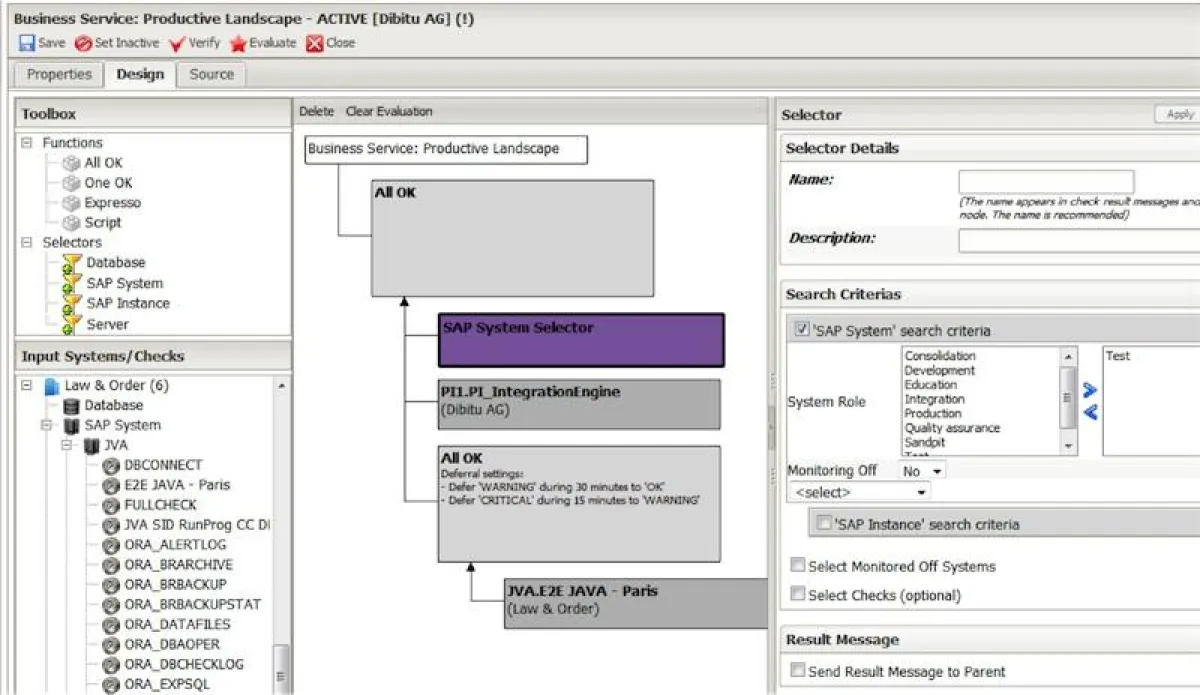
Task: Click inside the Name input field
Action: pos(1044,181)
